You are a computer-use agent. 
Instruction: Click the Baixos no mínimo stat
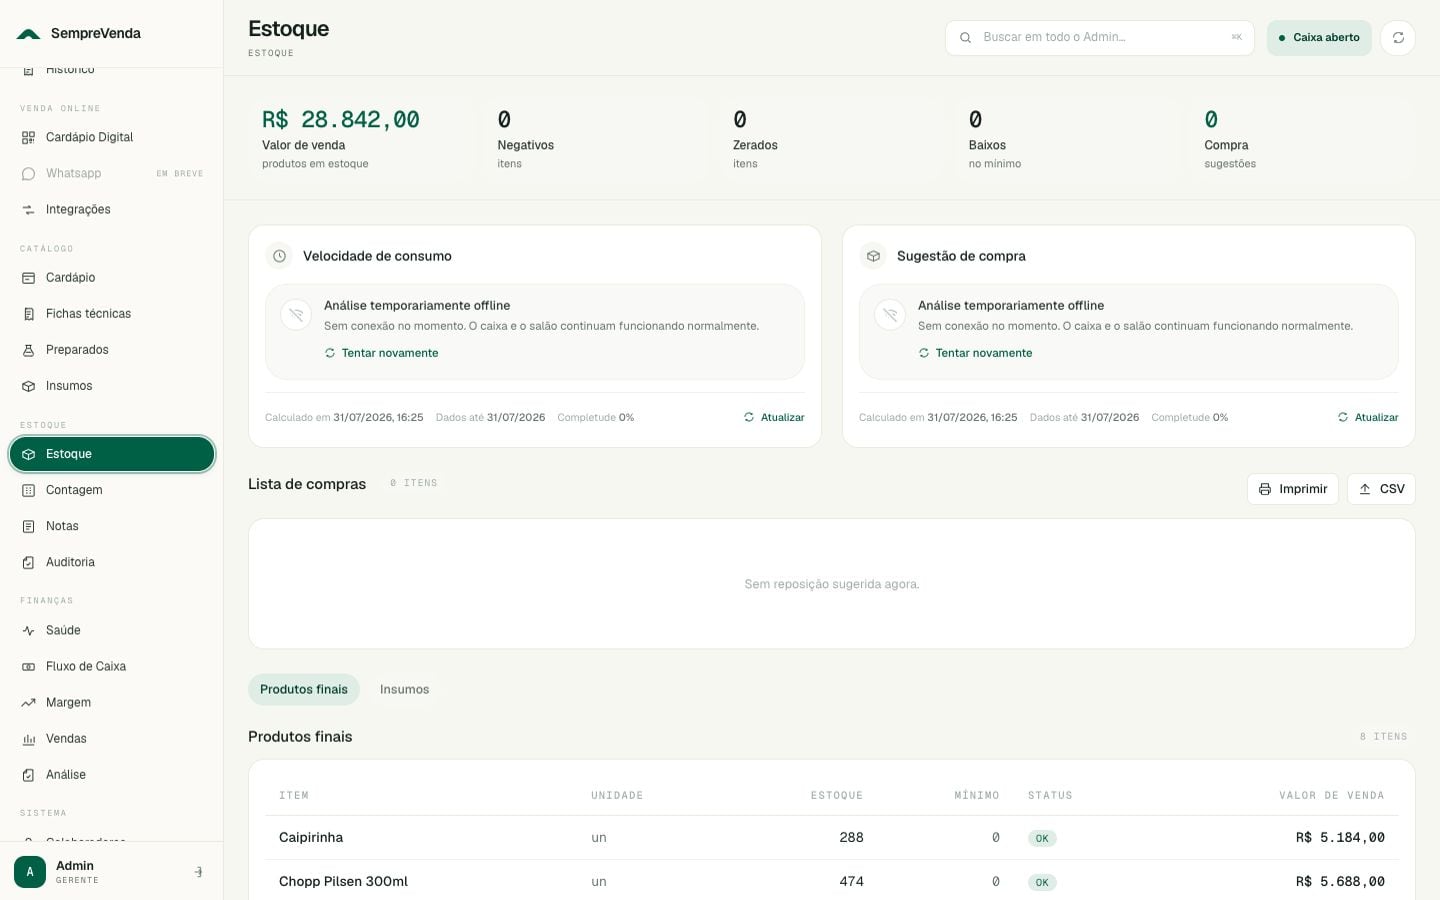[1067, 139]
